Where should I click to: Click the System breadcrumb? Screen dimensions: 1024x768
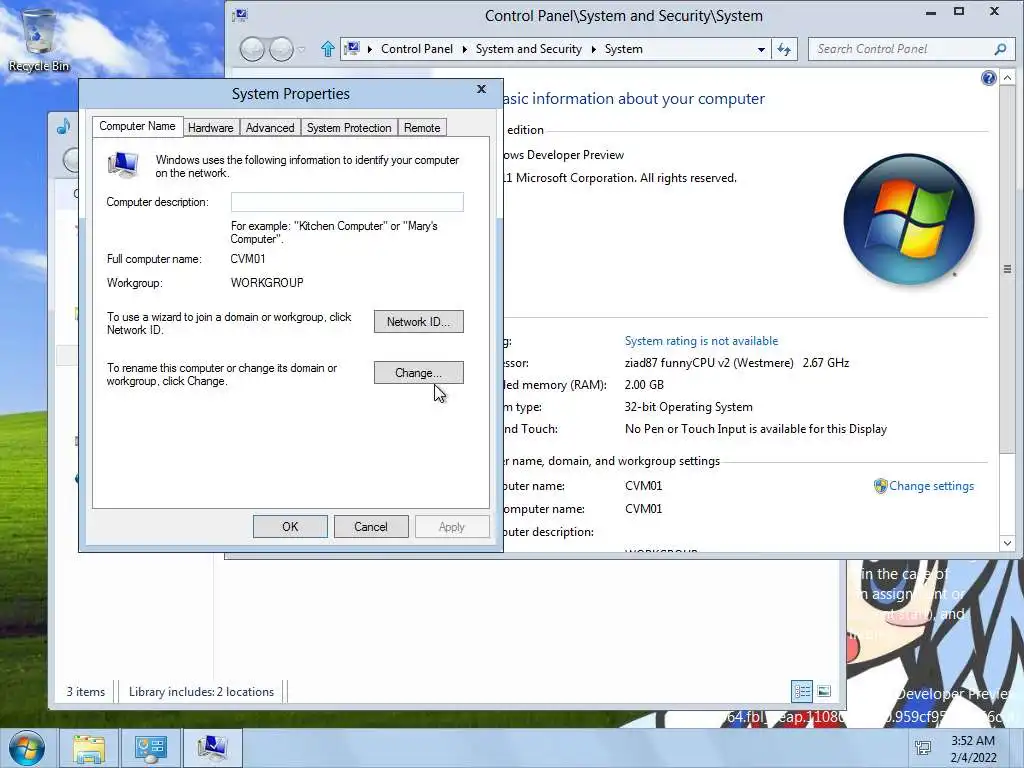pos(624,49)
